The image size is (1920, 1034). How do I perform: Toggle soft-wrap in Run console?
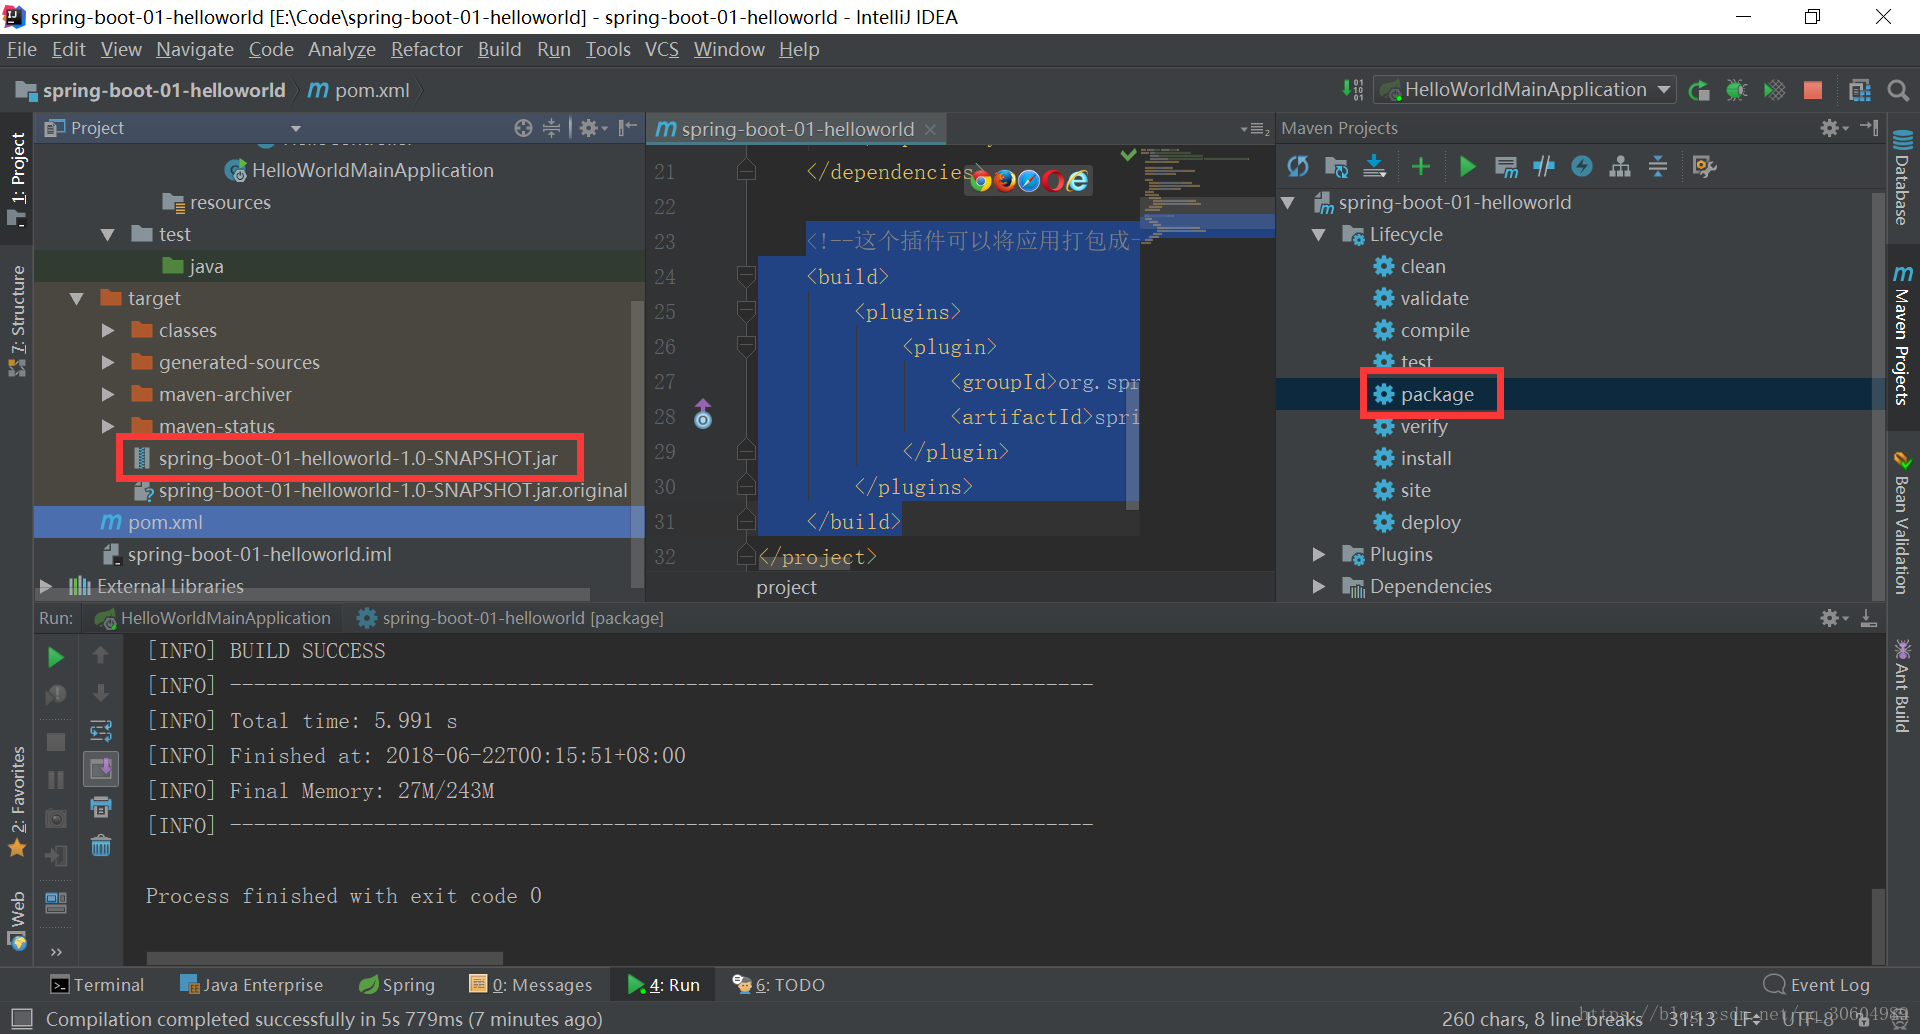click(x=101, y=731)
